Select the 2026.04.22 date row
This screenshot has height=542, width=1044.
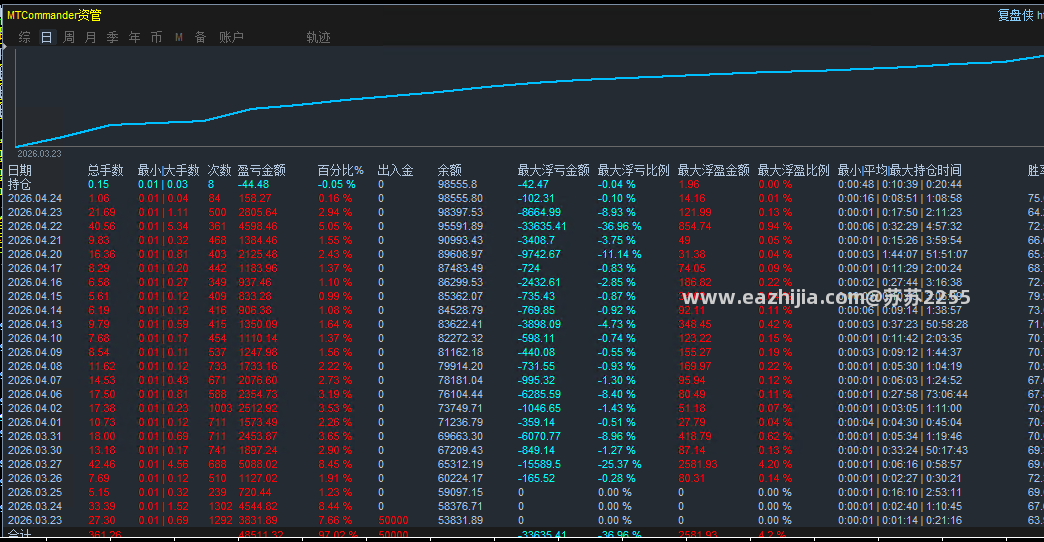click(x=35, y=226)
